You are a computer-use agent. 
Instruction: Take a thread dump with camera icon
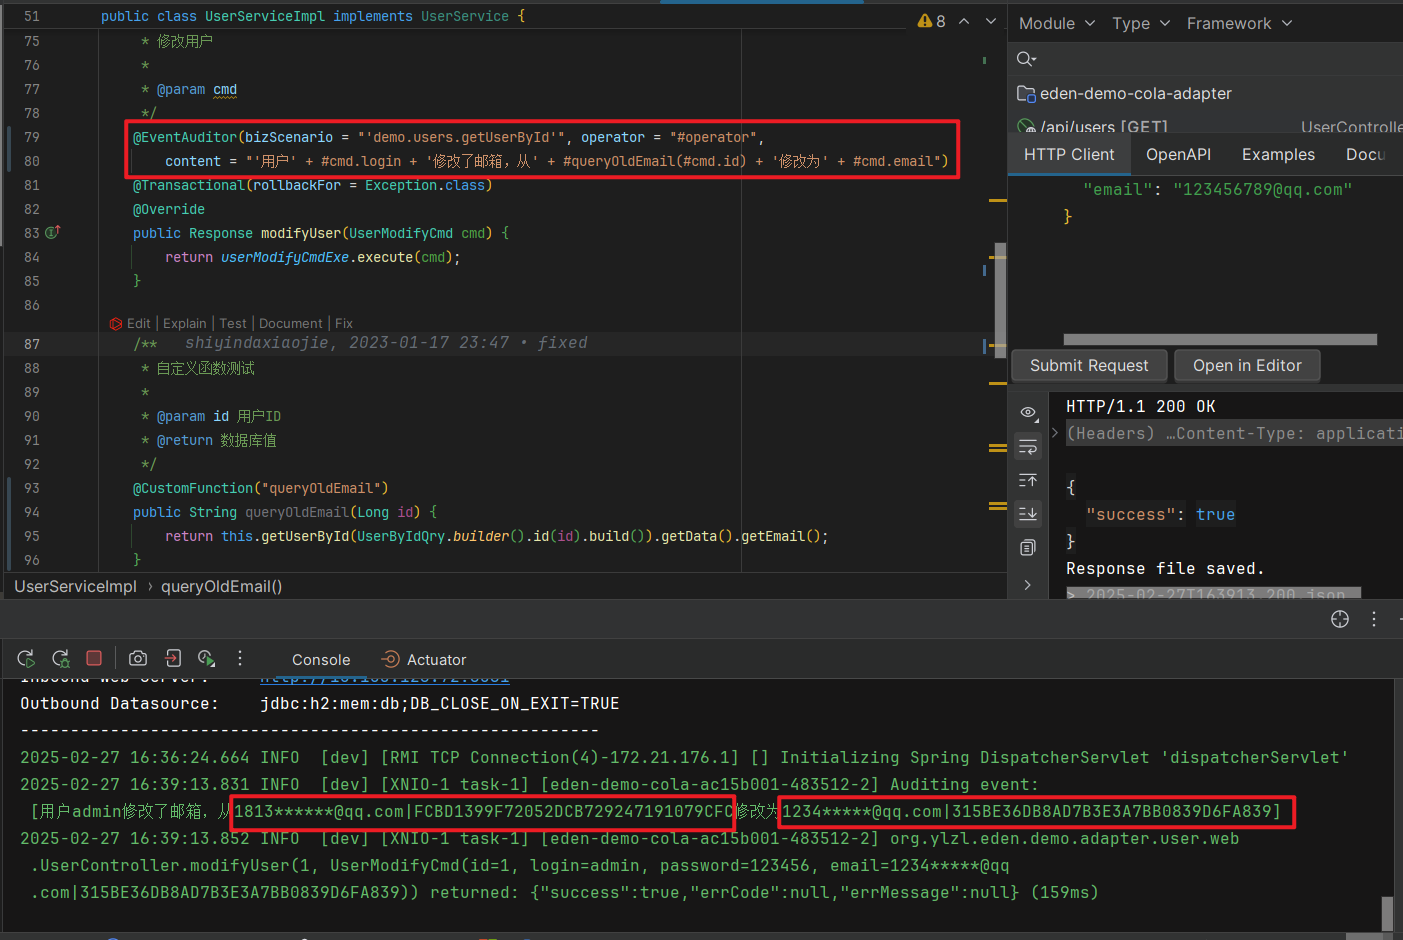(x=138, y=658)
